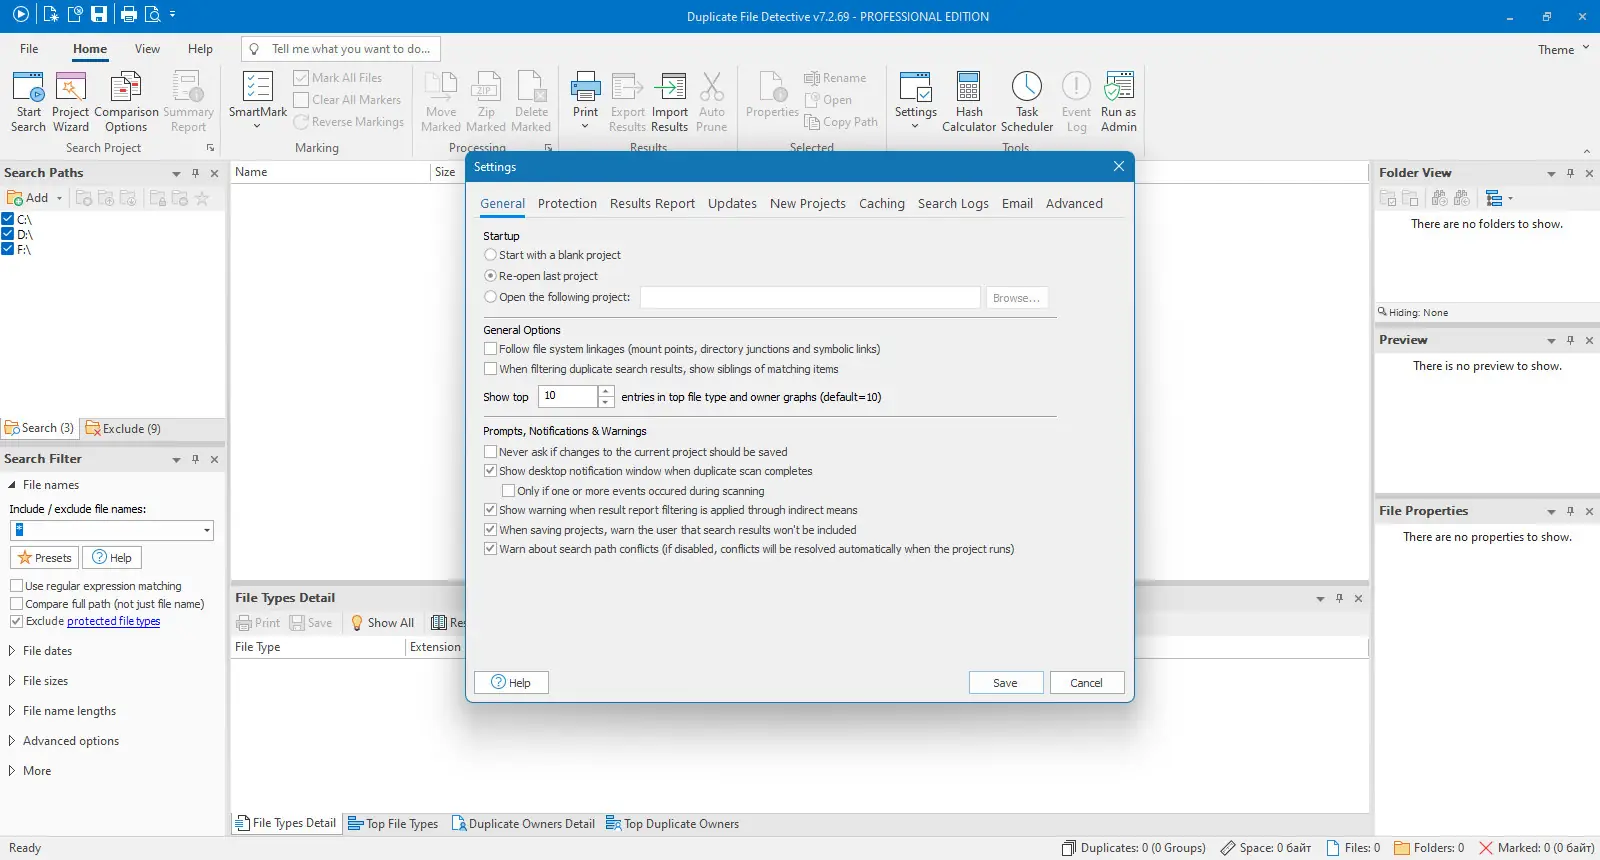
Task: Click the Hiding: None filter indicator
Action: coord(1413,312)
